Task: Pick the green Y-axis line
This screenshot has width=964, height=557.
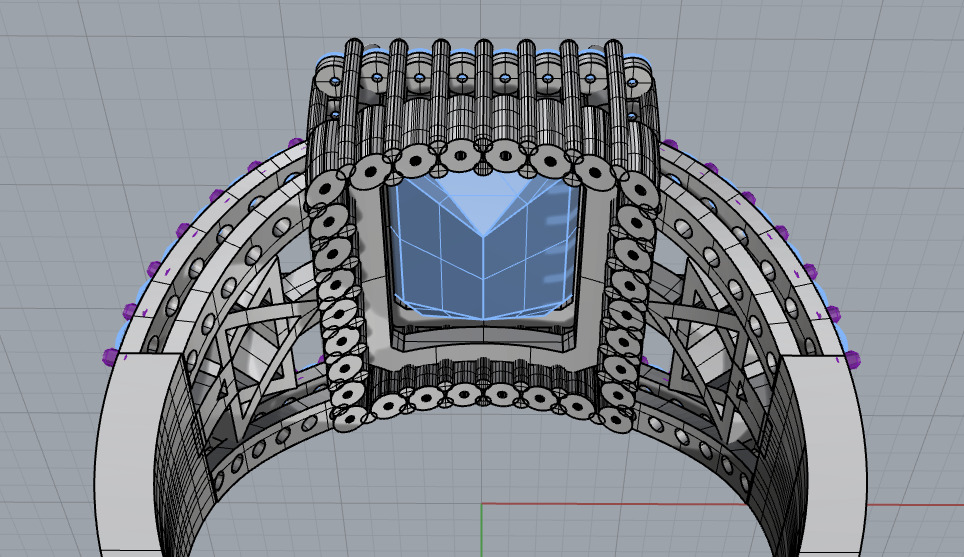Action: [481, 530]
